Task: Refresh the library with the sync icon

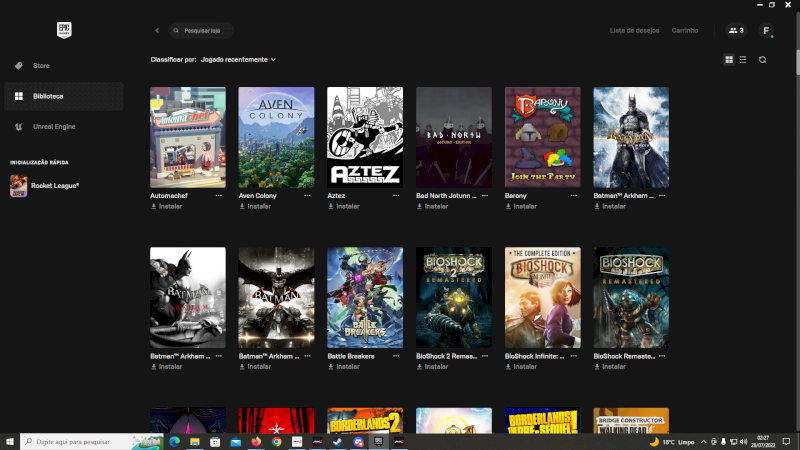Action: [762, 60]
